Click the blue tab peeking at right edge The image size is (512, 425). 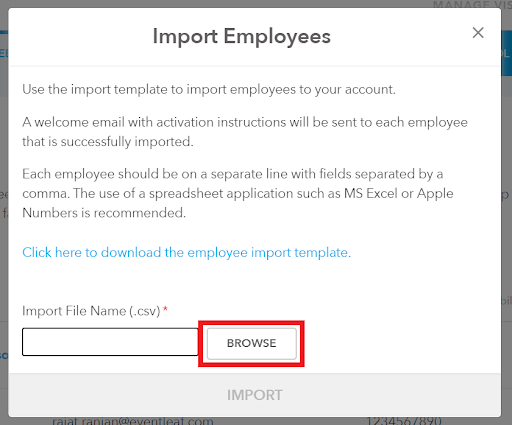tap(506, 53)
